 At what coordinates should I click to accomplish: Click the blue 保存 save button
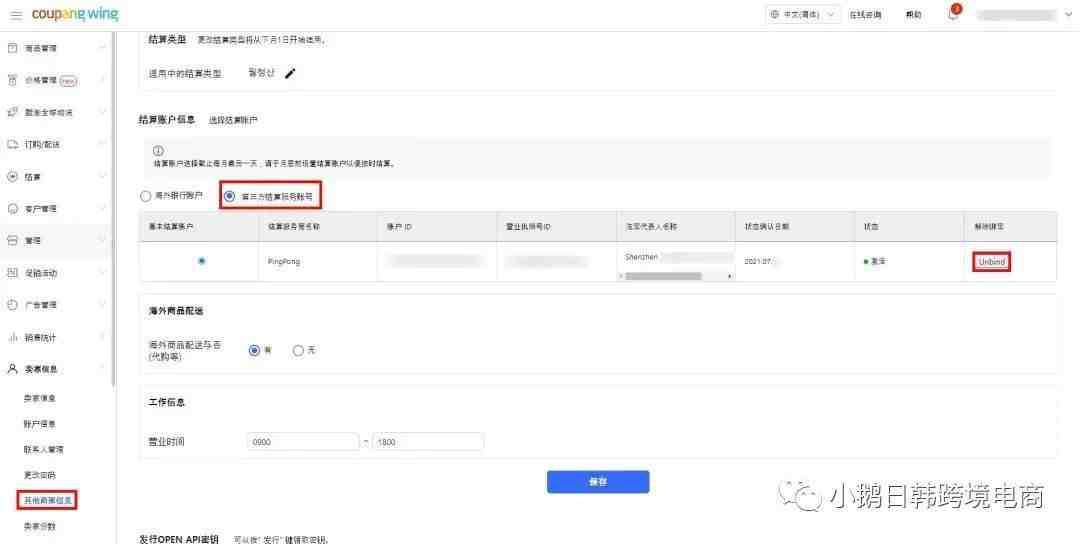(598, 482)
